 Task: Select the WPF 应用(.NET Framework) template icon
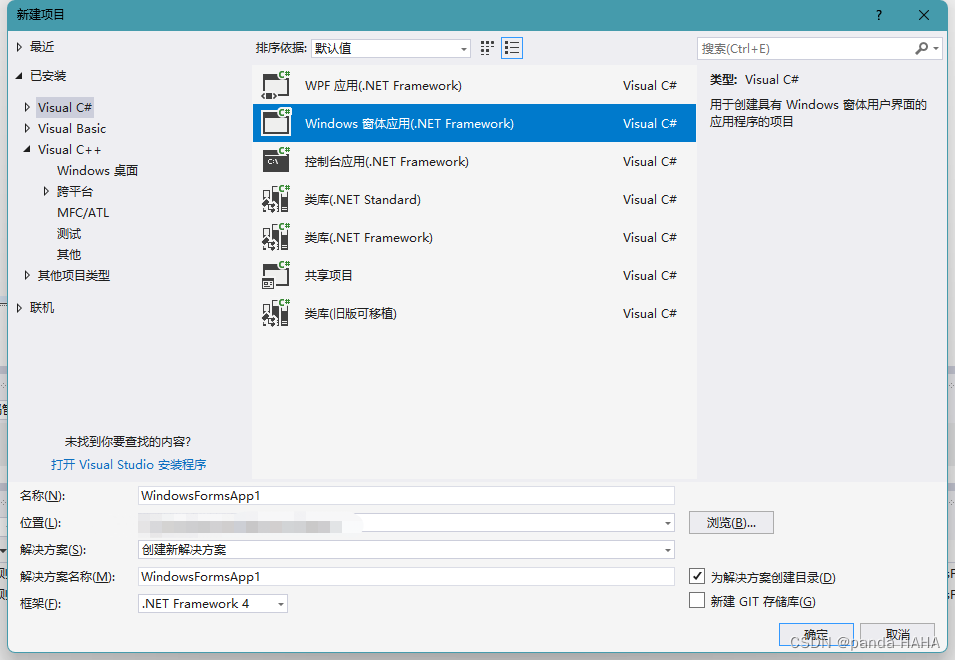tap(275, 85)
